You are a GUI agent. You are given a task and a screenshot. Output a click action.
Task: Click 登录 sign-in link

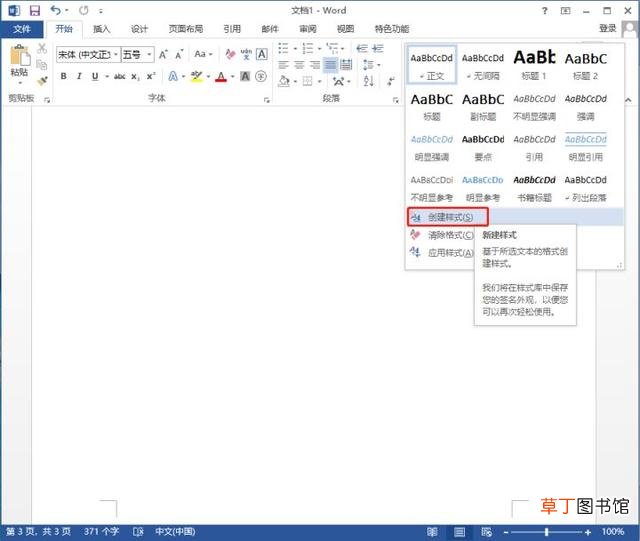[x=607, y=28]
